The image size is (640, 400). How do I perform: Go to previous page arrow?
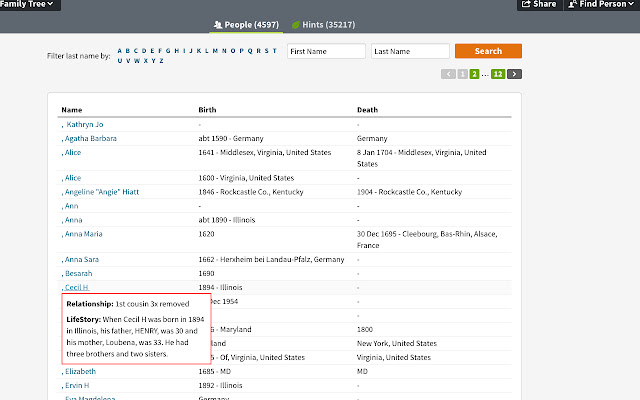(448, 74)
